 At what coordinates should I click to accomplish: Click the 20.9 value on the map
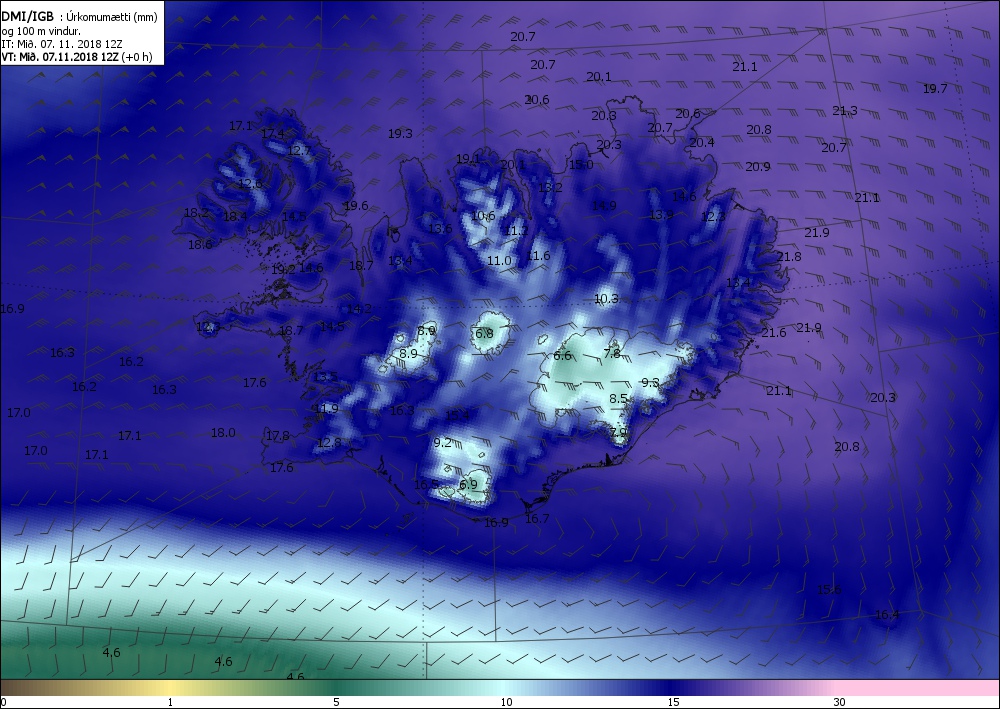point(758,167)
